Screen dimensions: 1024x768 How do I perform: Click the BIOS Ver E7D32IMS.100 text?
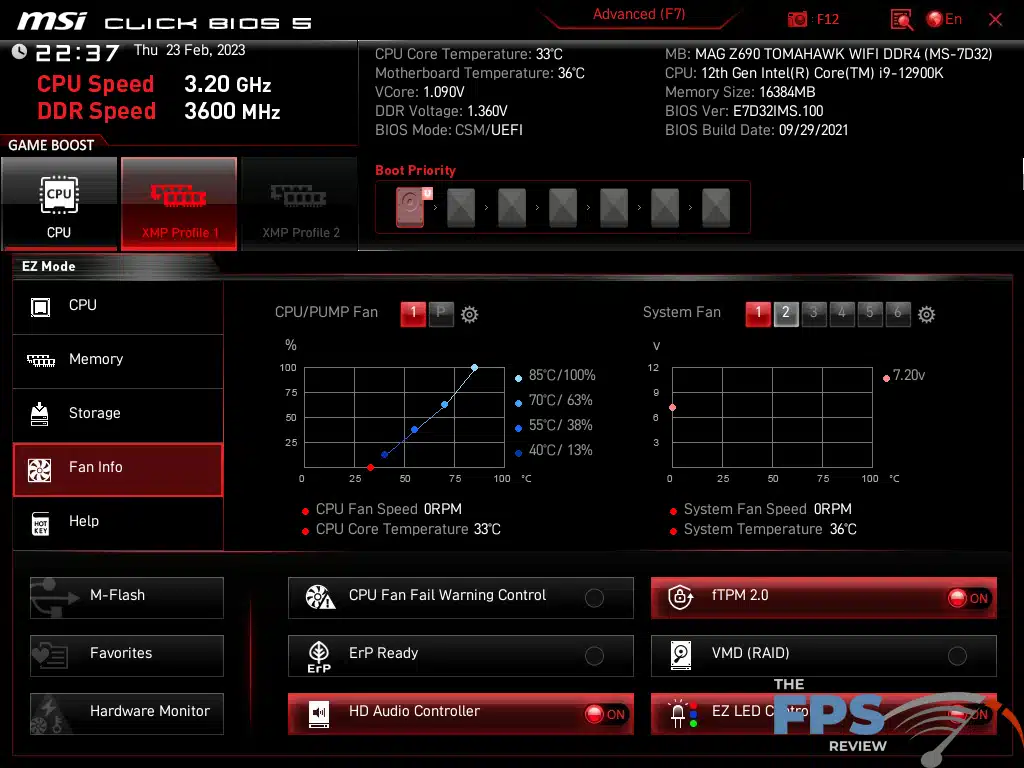(x=744, y=111)
